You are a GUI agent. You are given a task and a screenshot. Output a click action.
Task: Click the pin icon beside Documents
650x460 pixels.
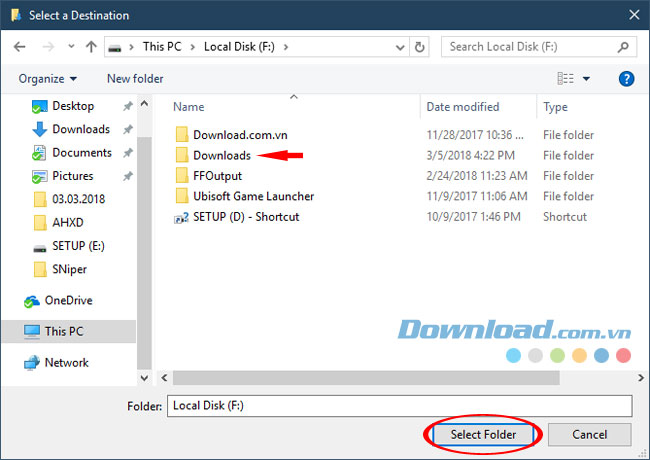coord(127,153)
